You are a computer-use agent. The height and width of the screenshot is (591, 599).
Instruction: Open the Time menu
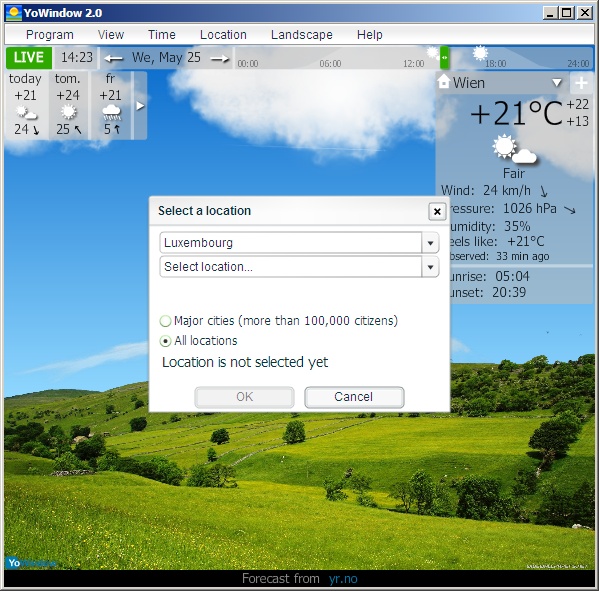162,35
